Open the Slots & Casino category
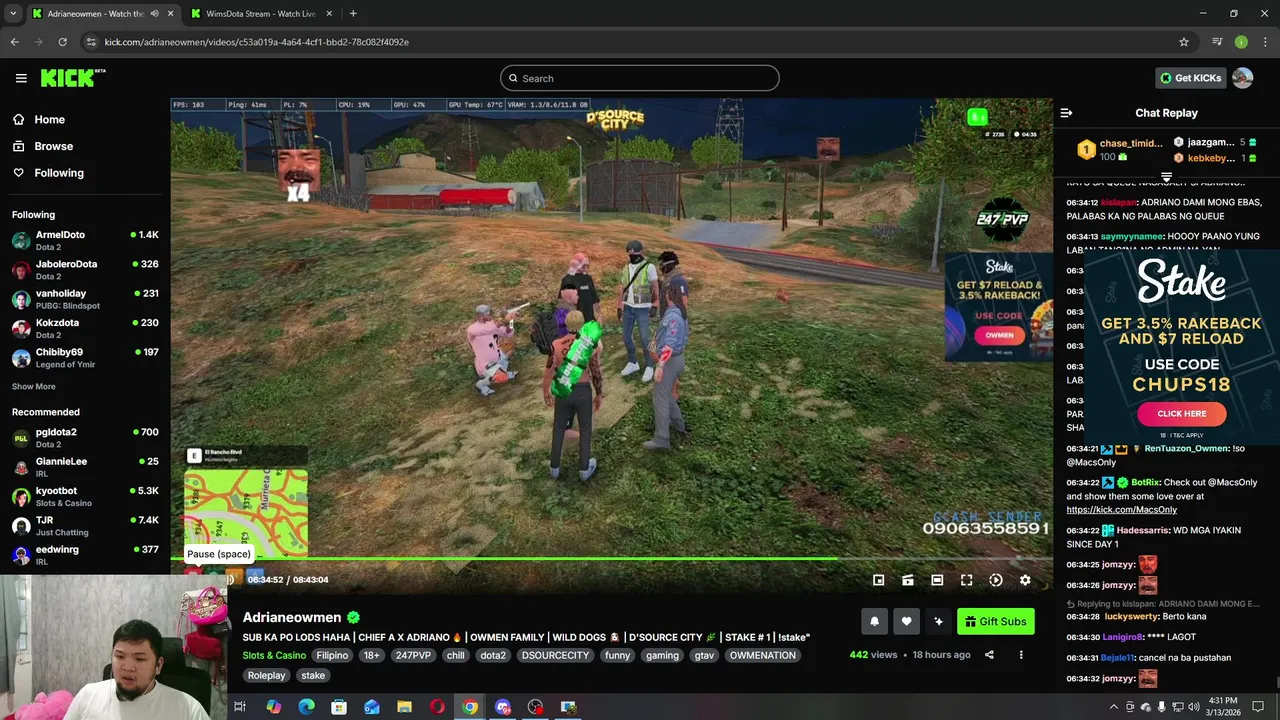The image size is (1280, 720). pos(274,656)
